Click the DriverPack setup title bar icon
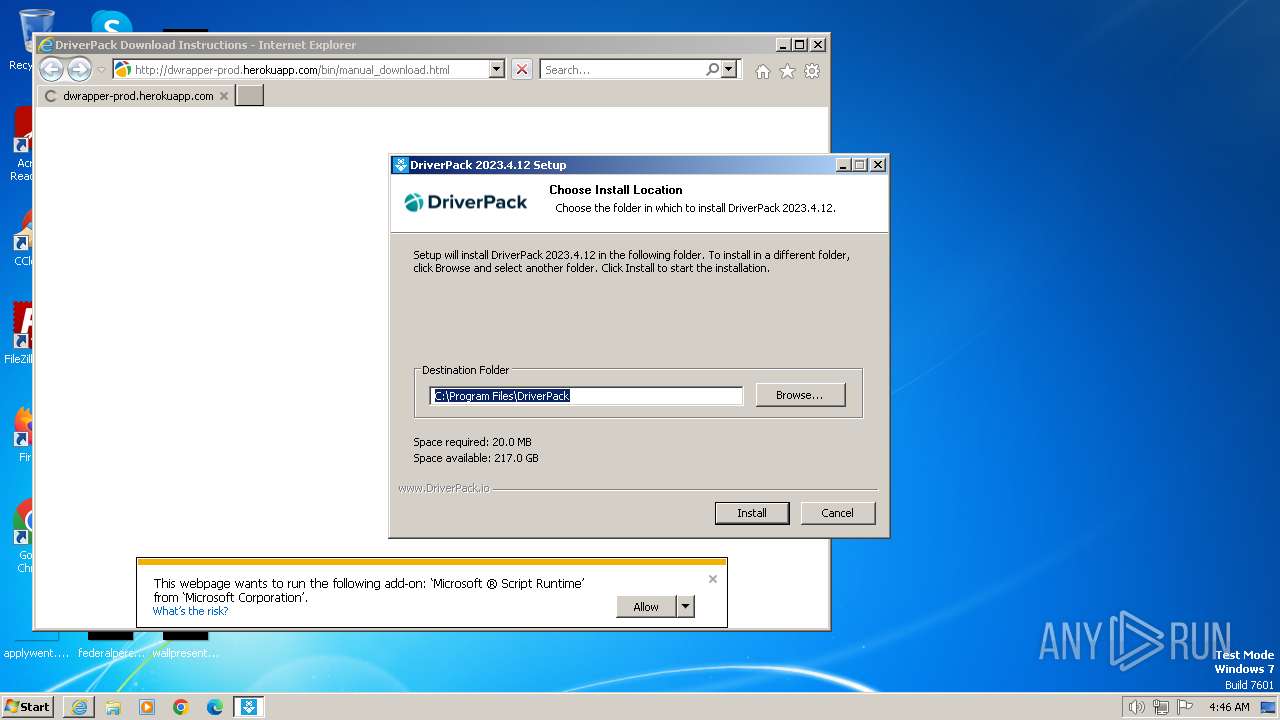Screen dimensions: 1280x720 tap(400, 165)
